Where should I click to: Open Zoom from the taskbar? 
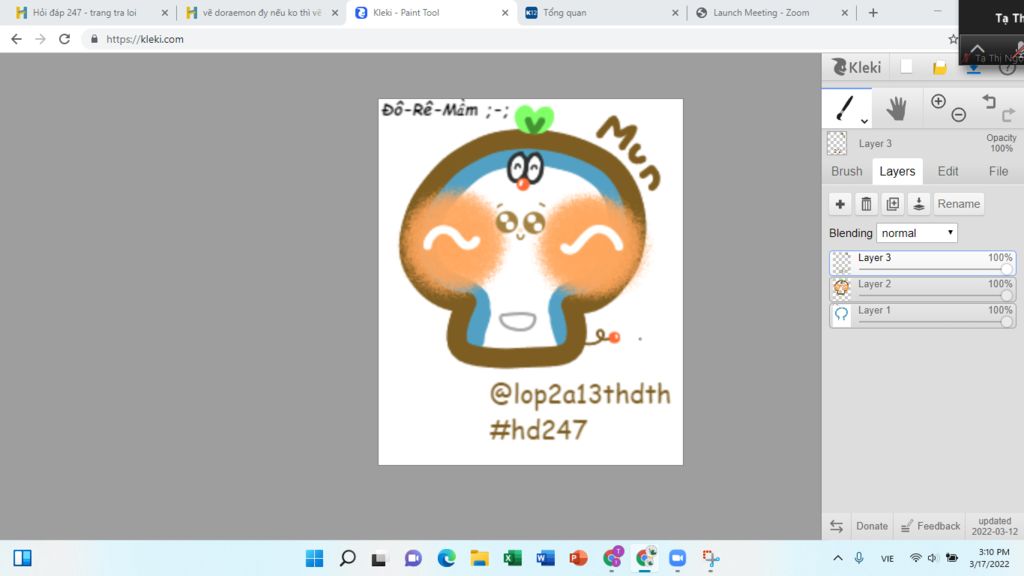tap(677, 558)
